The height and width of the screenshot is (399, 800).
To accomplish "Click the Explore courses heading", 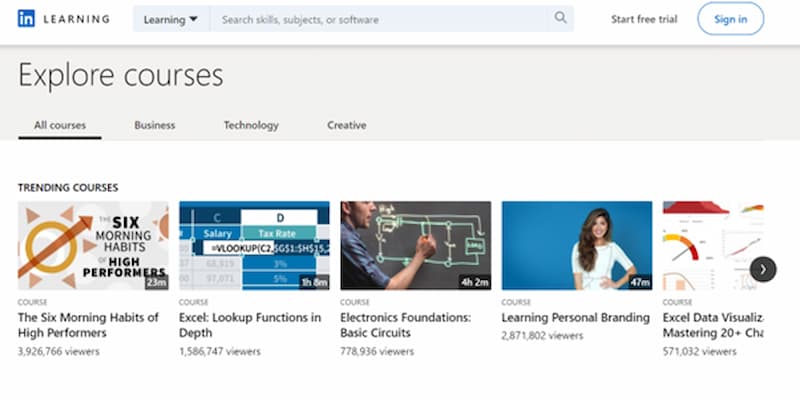I will (x=121, y=76).
